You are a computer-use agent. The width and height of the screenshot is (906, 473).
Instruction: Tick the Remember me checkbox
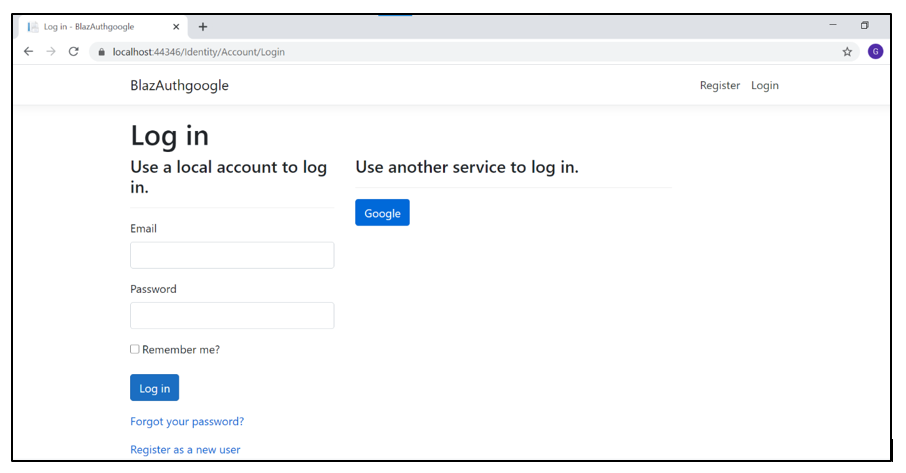135,349
